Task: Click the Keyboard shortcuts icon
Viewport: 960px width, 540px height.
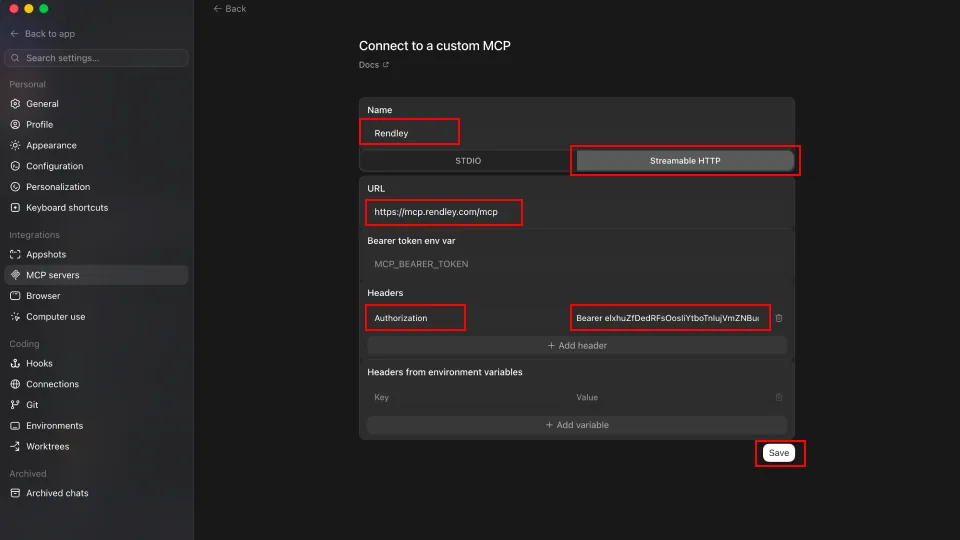Action: [15, 208]
